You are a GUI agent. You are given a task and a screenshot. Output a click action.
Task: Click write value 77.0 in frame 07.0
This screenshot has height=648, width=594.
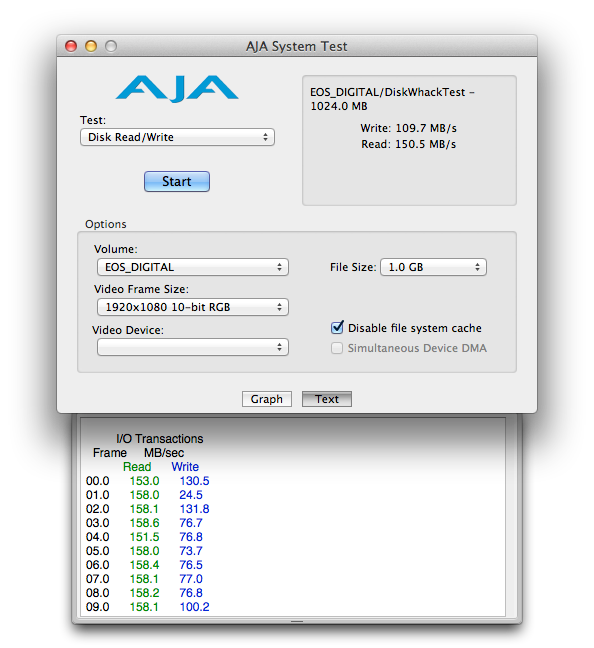pos(191,579)
